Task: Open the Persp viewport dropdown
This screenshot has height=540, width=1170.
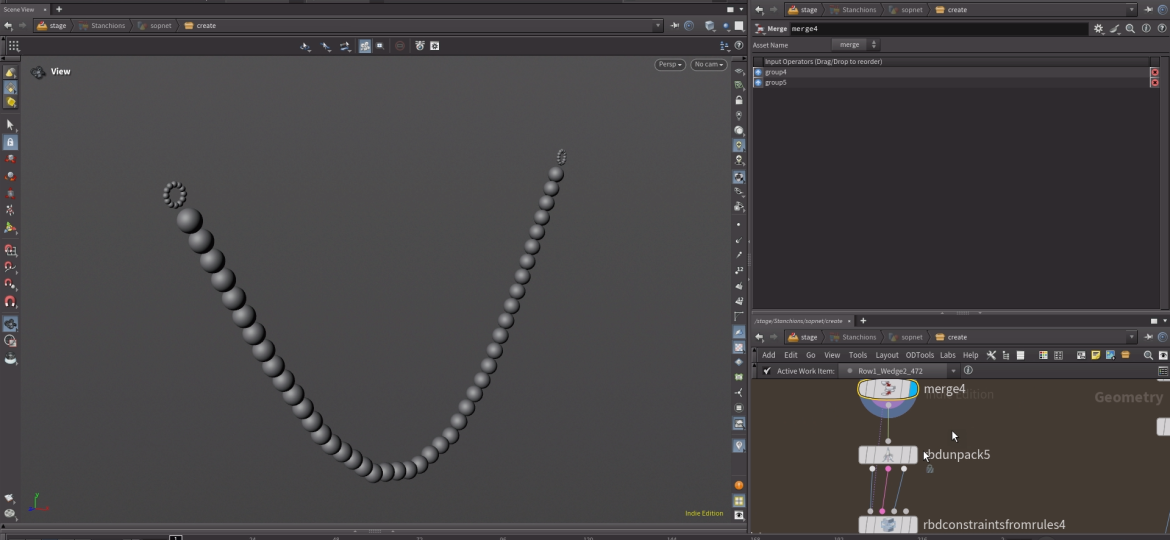Action: click(x=670, y=65)
